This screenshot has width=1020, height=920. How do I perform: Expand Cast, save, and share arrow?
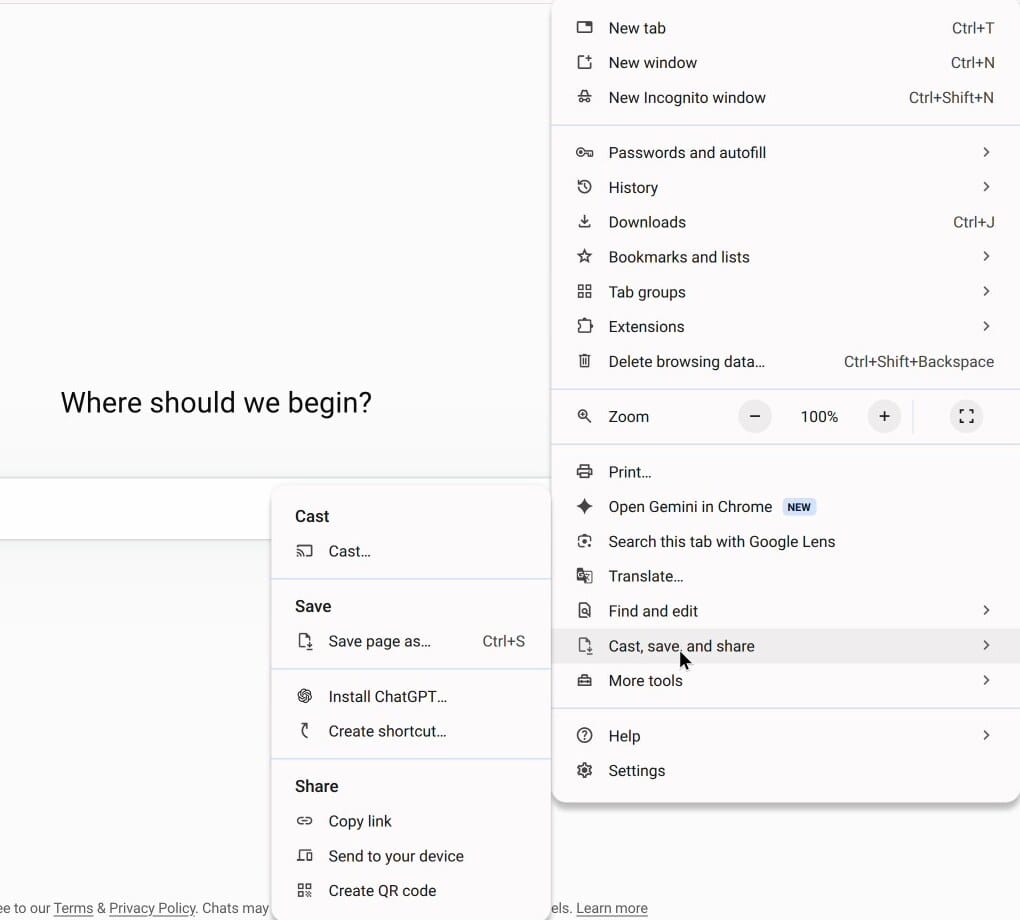tap(986, 645)
